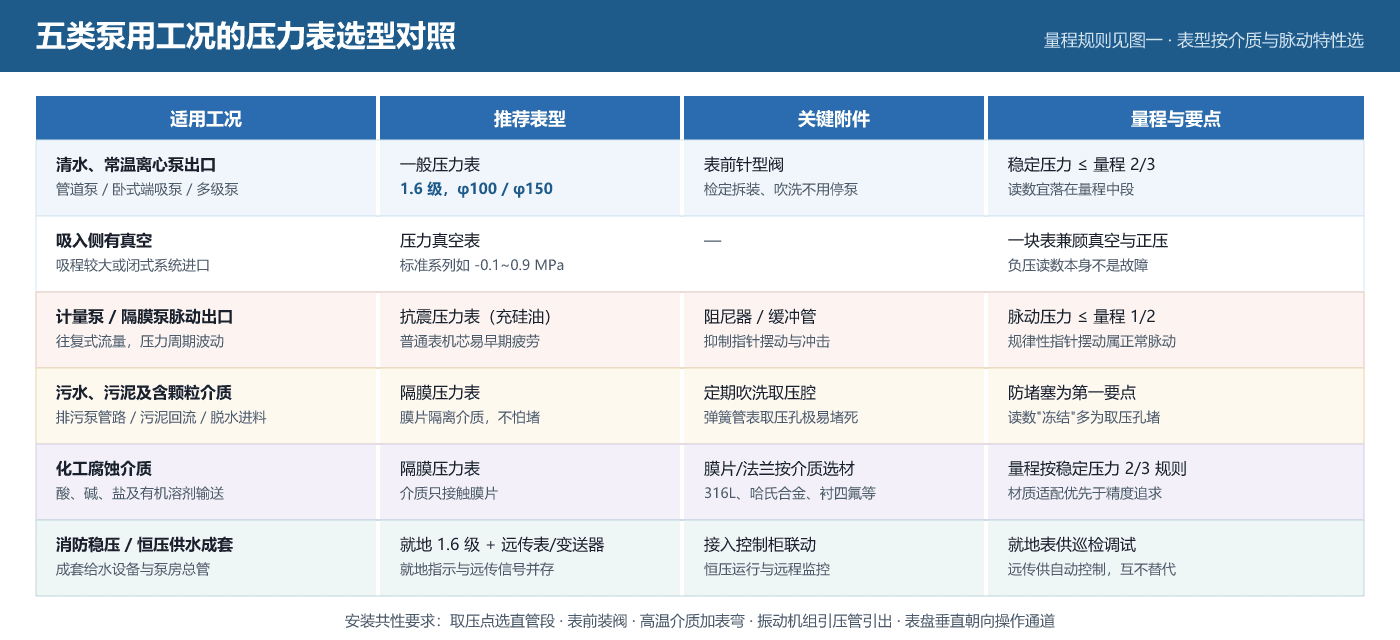Click the cell 定期吹洗取压腔

[760, 393]
